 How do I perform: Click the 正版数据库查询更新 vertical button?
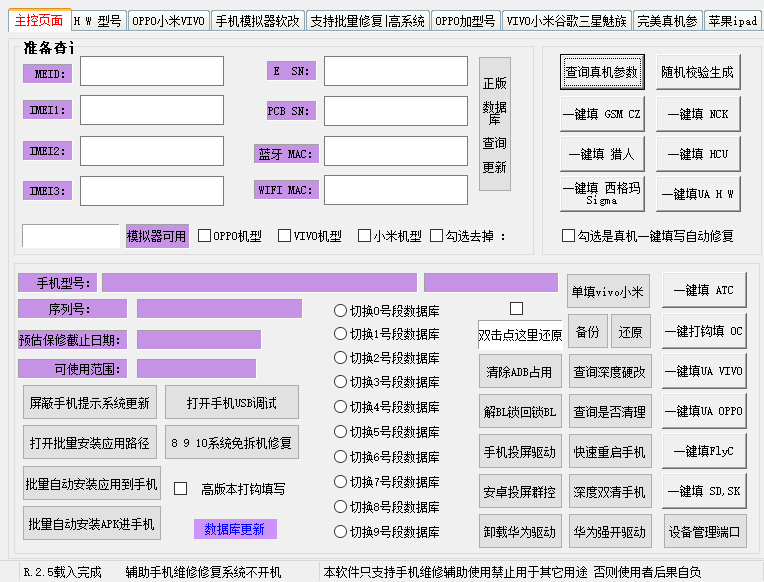pos(495,124)
